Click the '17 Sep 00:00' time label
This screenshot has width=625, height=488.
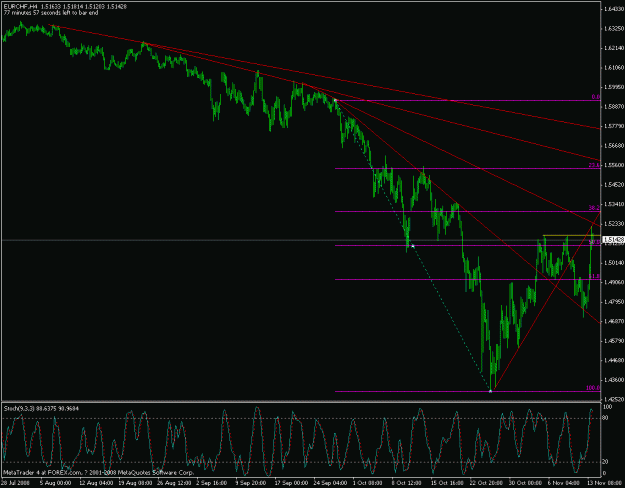291,483
